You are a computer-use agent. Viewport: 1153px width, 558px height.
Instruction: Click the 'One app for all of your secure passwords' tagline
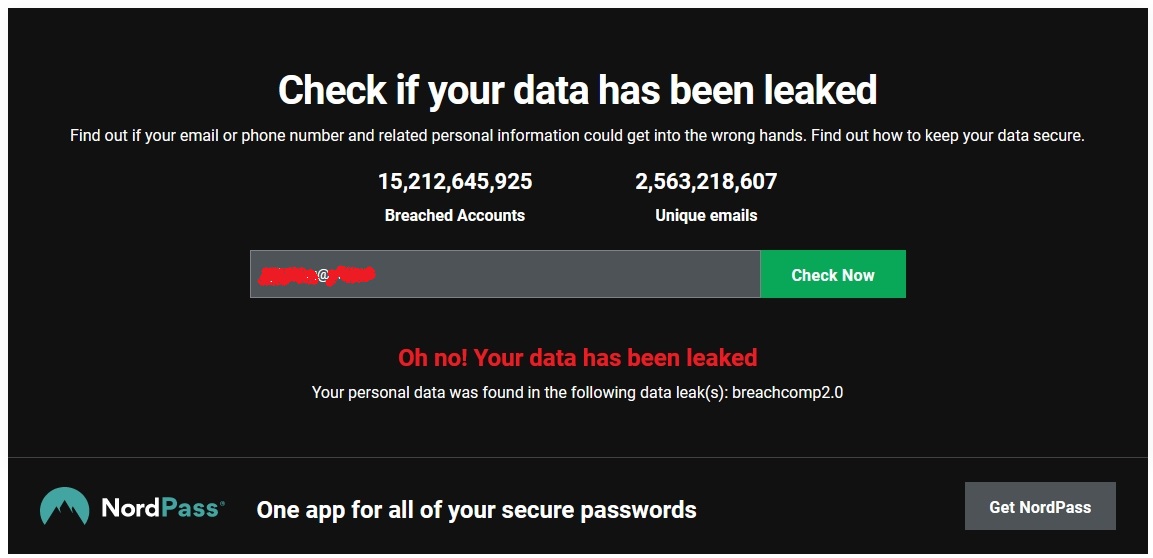click(x=476, y=509)
